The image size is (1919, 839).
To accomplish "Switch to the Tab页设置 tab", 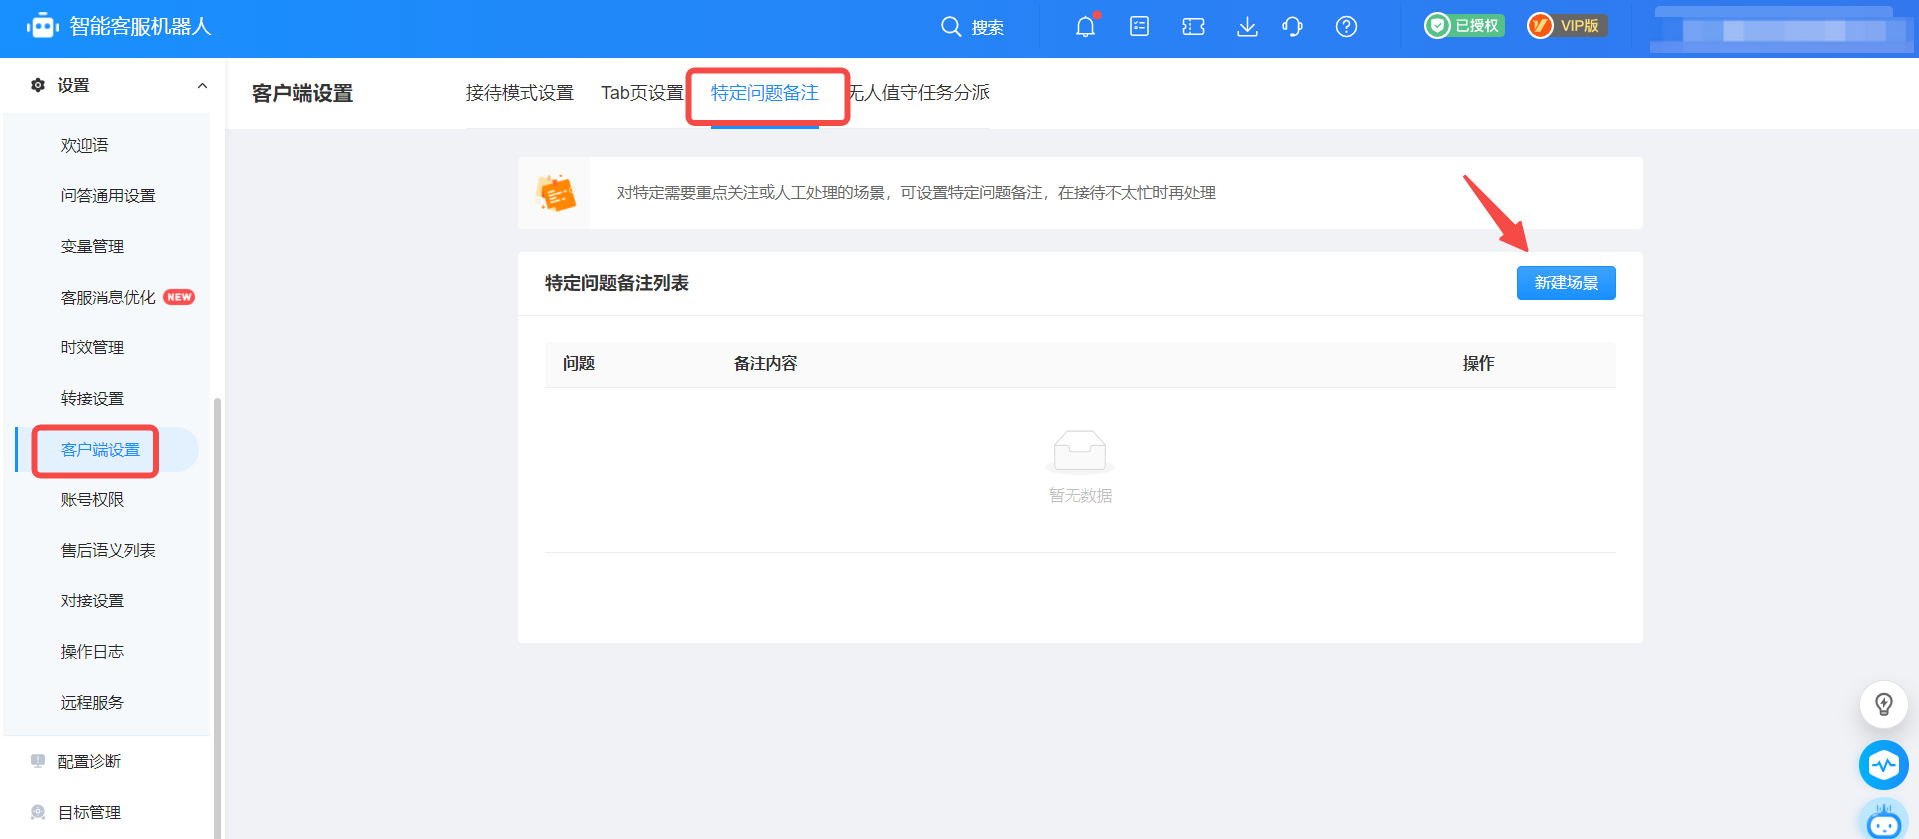I will [642, 93].
